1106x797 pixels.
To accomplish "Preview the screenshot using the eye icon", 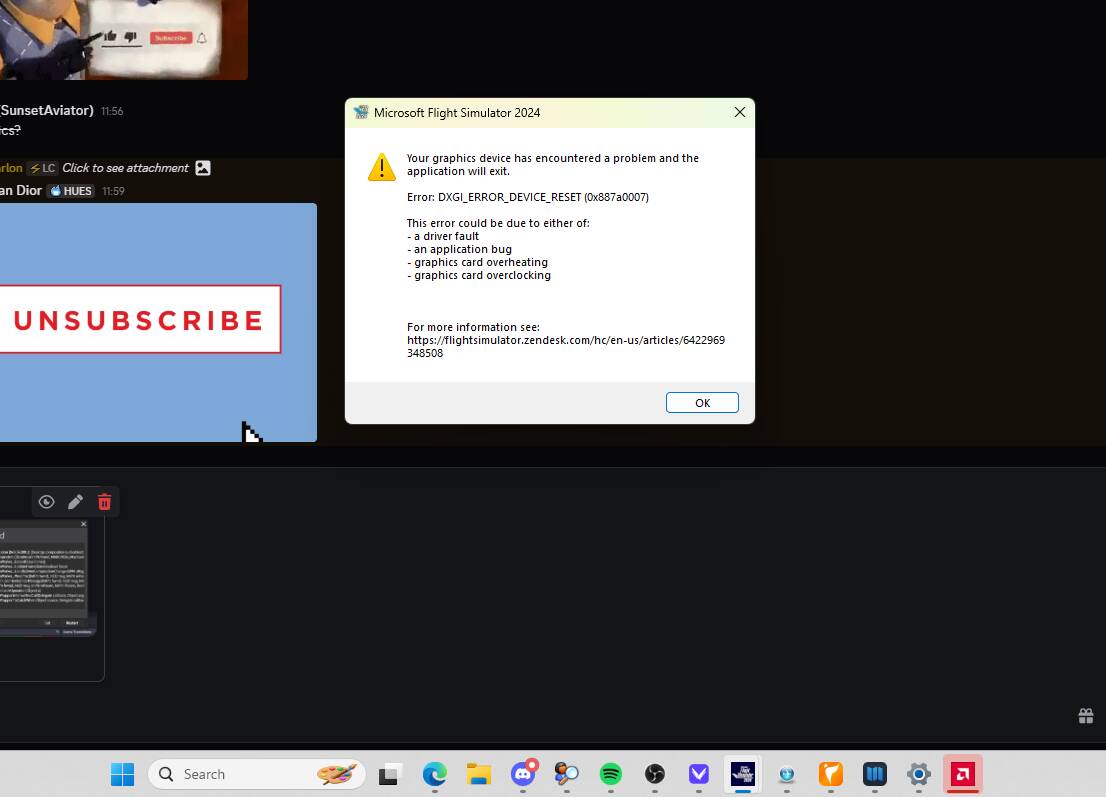I will pos(46,501).
